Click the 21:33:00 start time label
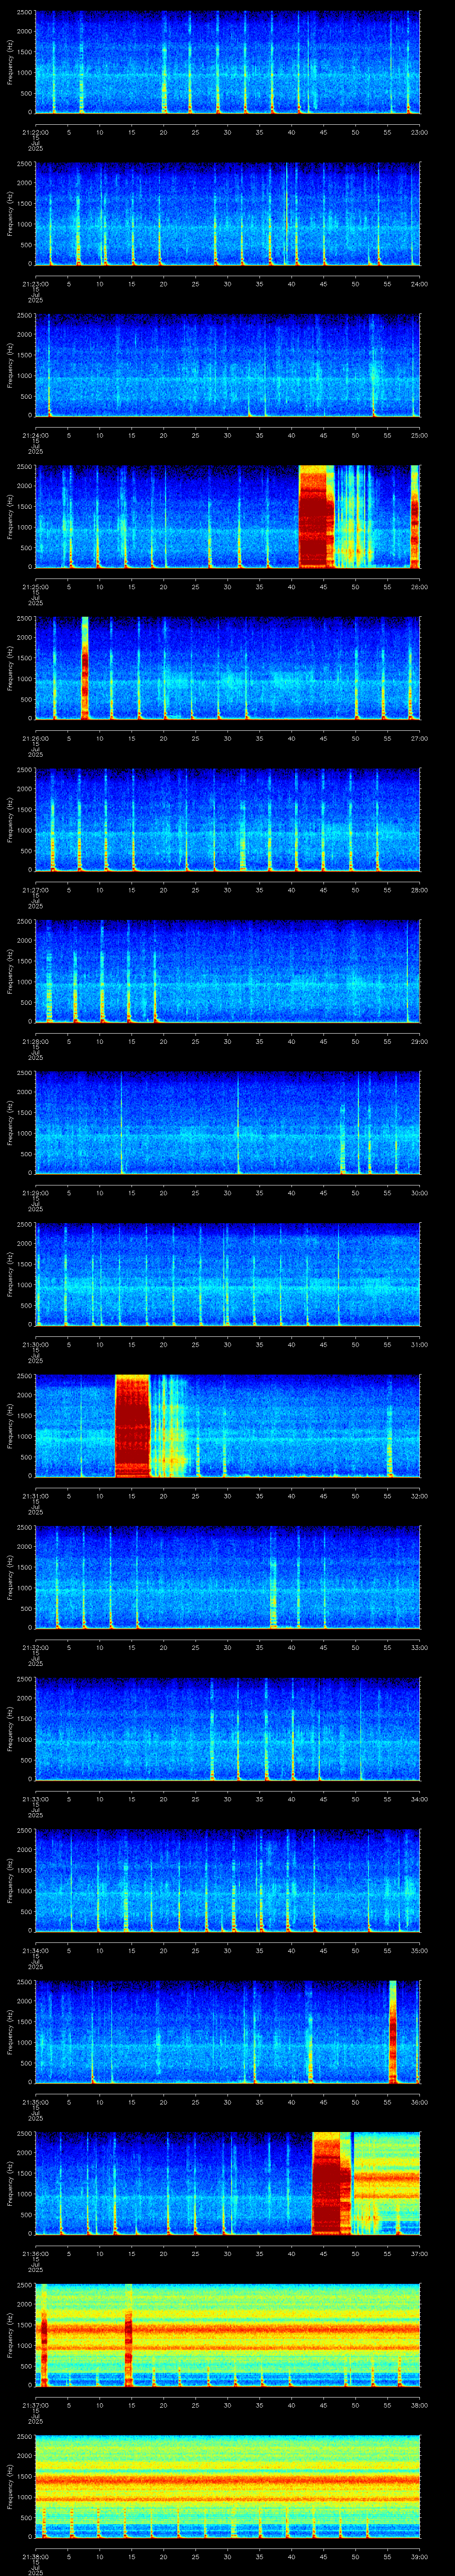Viewport: 455px width, 2576px height. pos(35,1799)
